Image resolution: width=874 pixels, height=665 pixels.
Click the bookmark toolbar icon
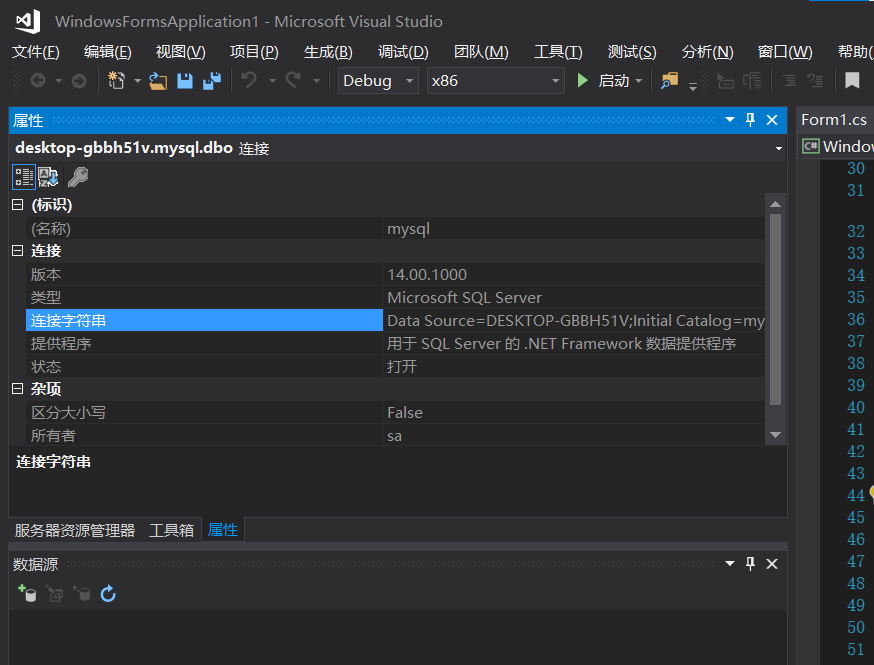pyautogui.click(x=852, y=81)
